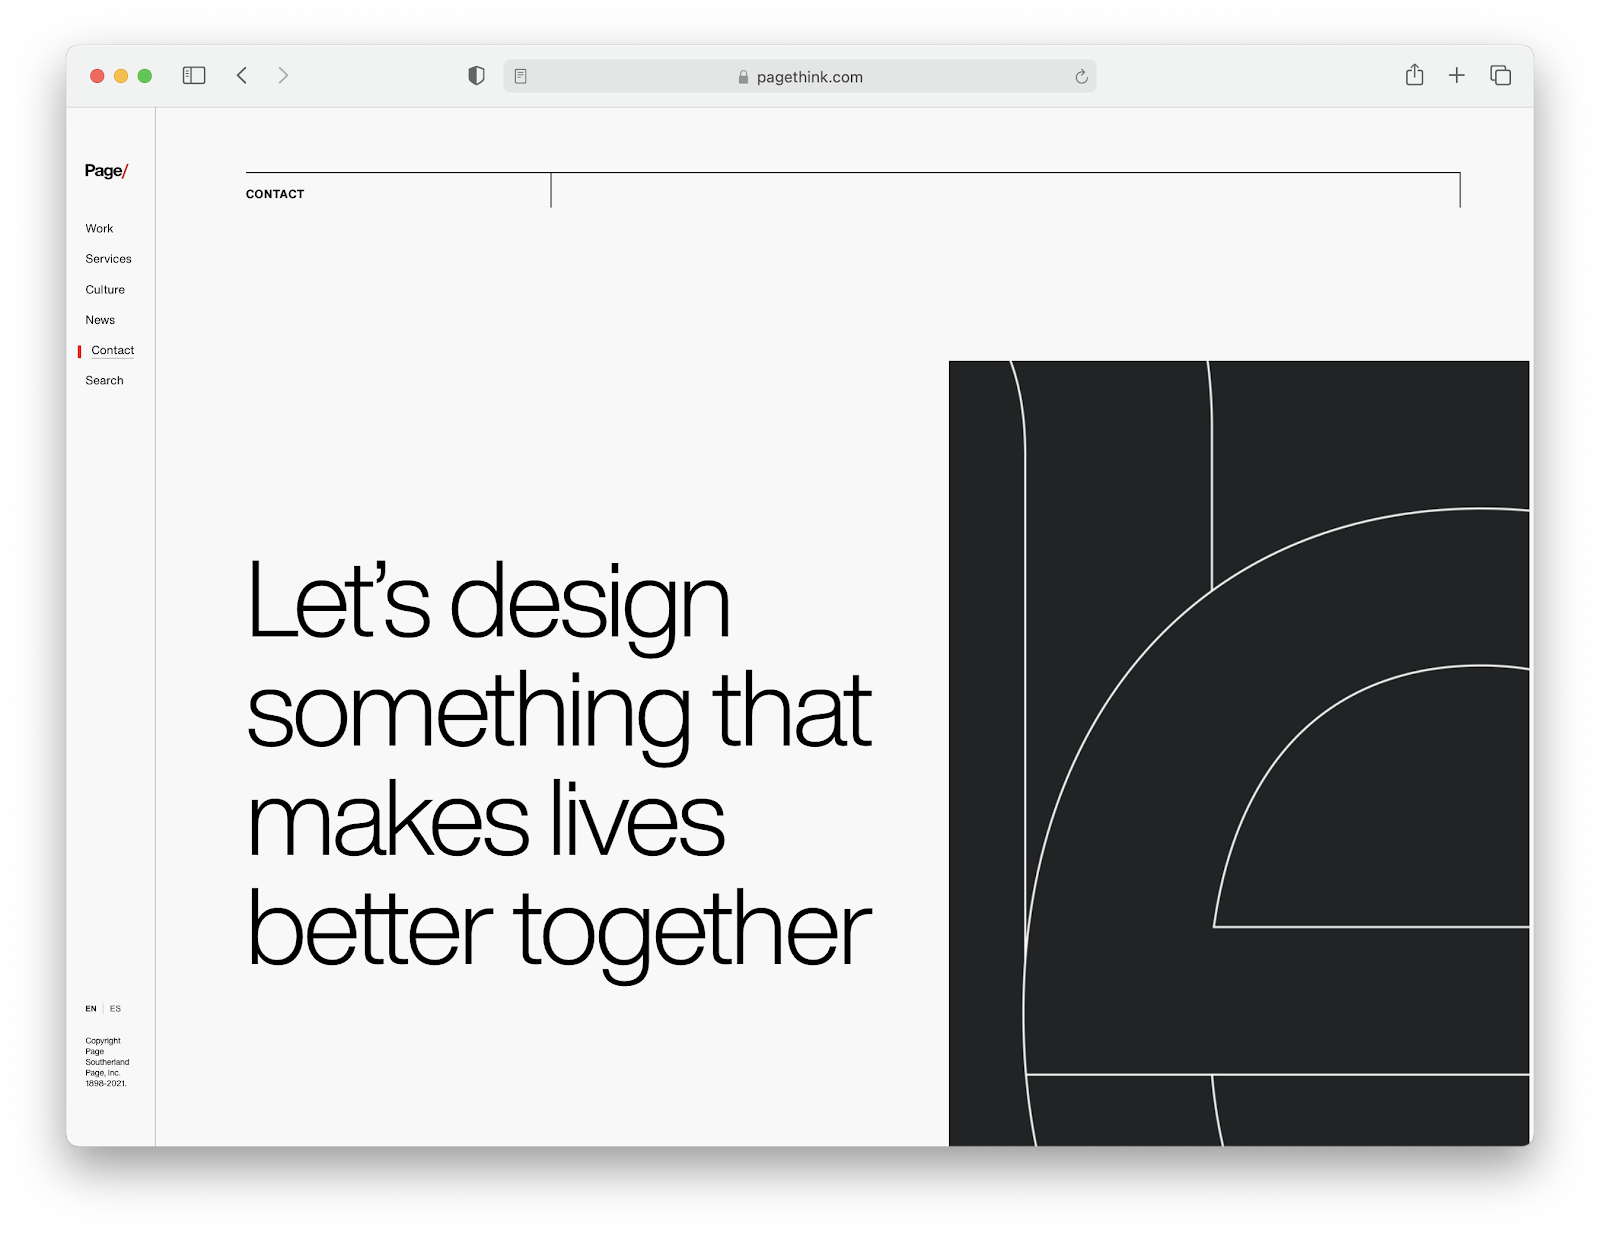The height and width of the screenshot is (1234, 1600).
Task: Select Contact in the side navigation
Action: coord(112,351)
